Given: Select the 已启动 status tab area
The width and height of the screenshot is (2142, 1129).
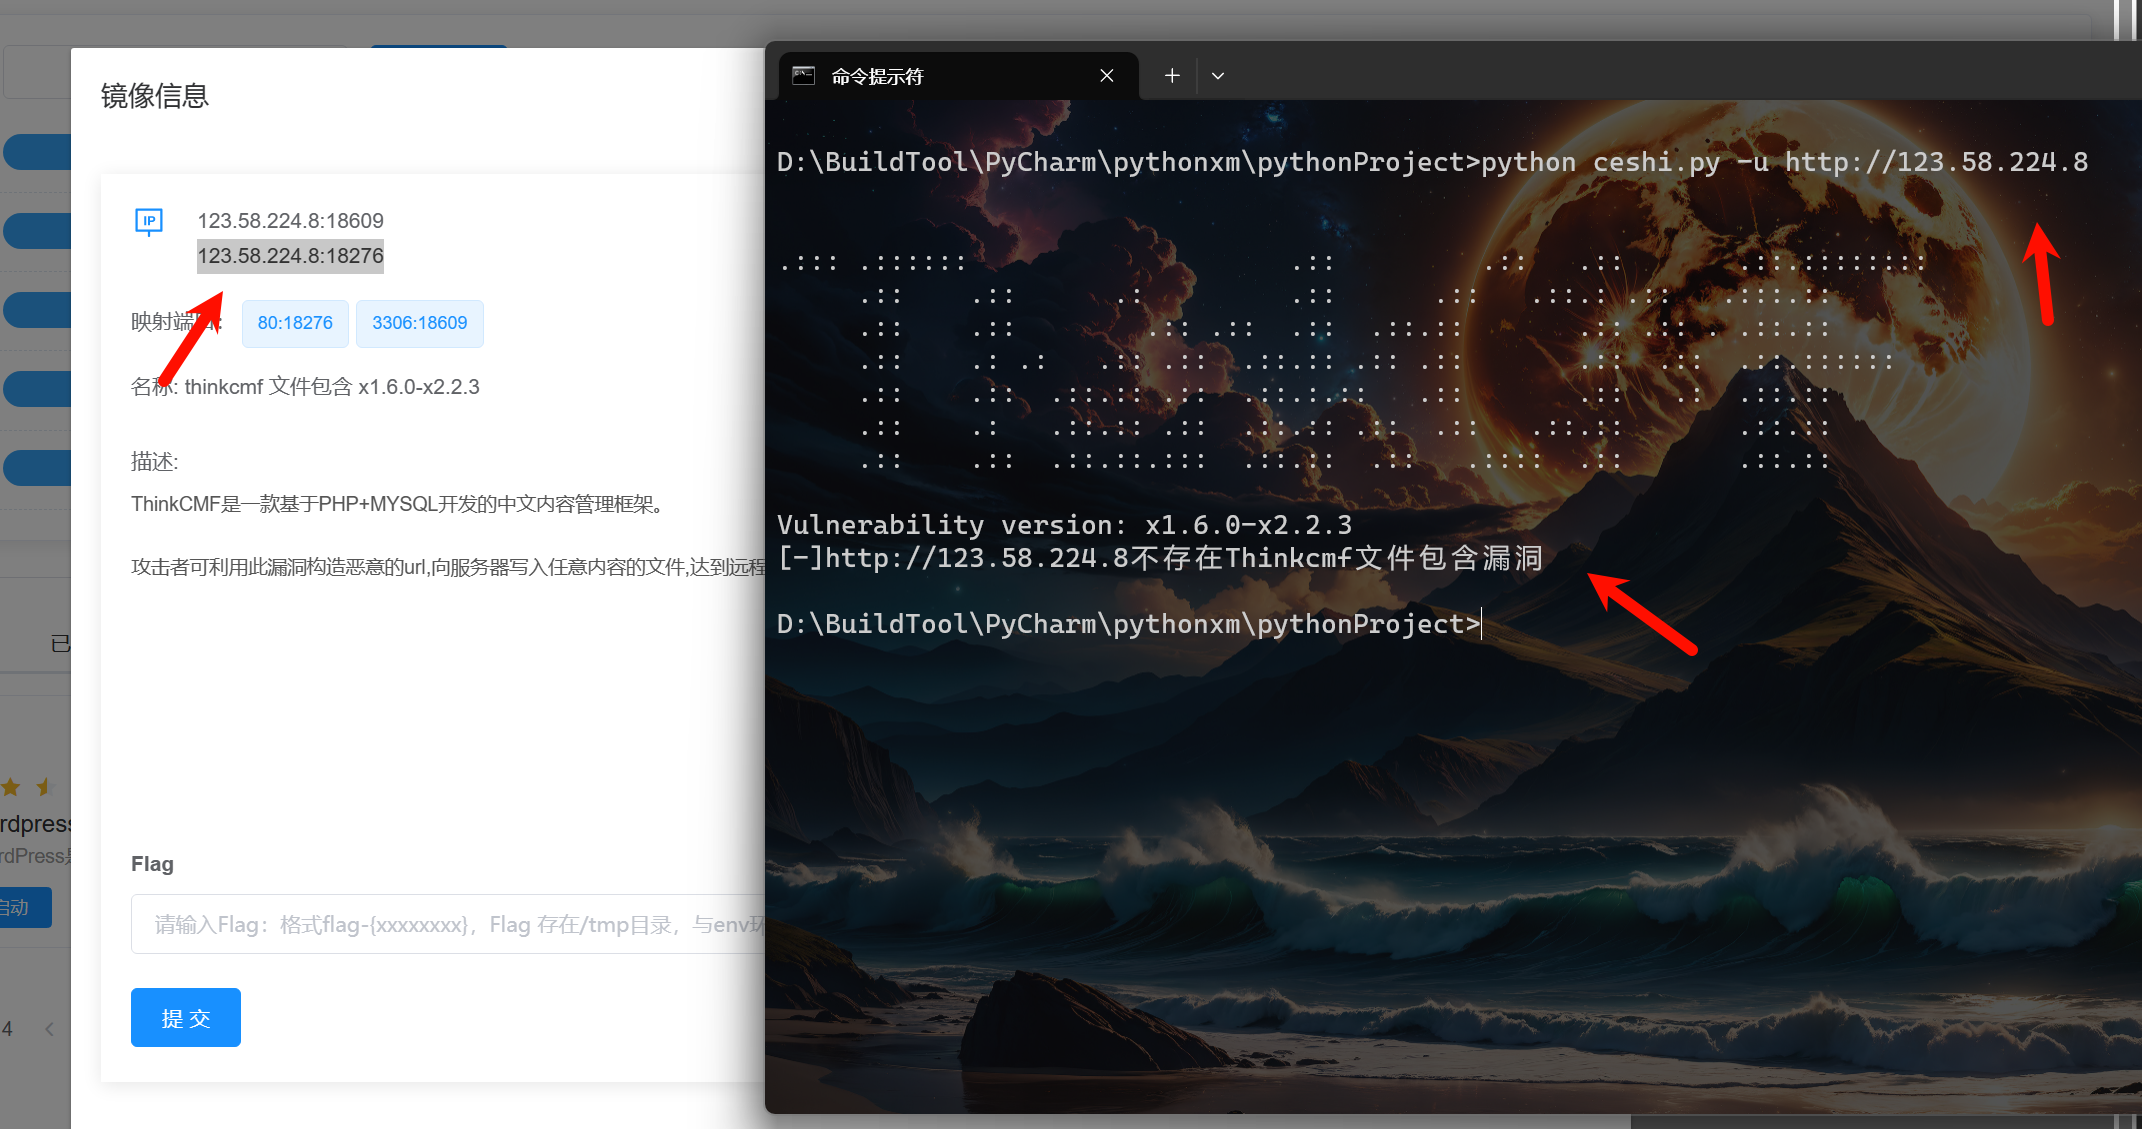Looking at the screenshot, I should tap(60, 643).
